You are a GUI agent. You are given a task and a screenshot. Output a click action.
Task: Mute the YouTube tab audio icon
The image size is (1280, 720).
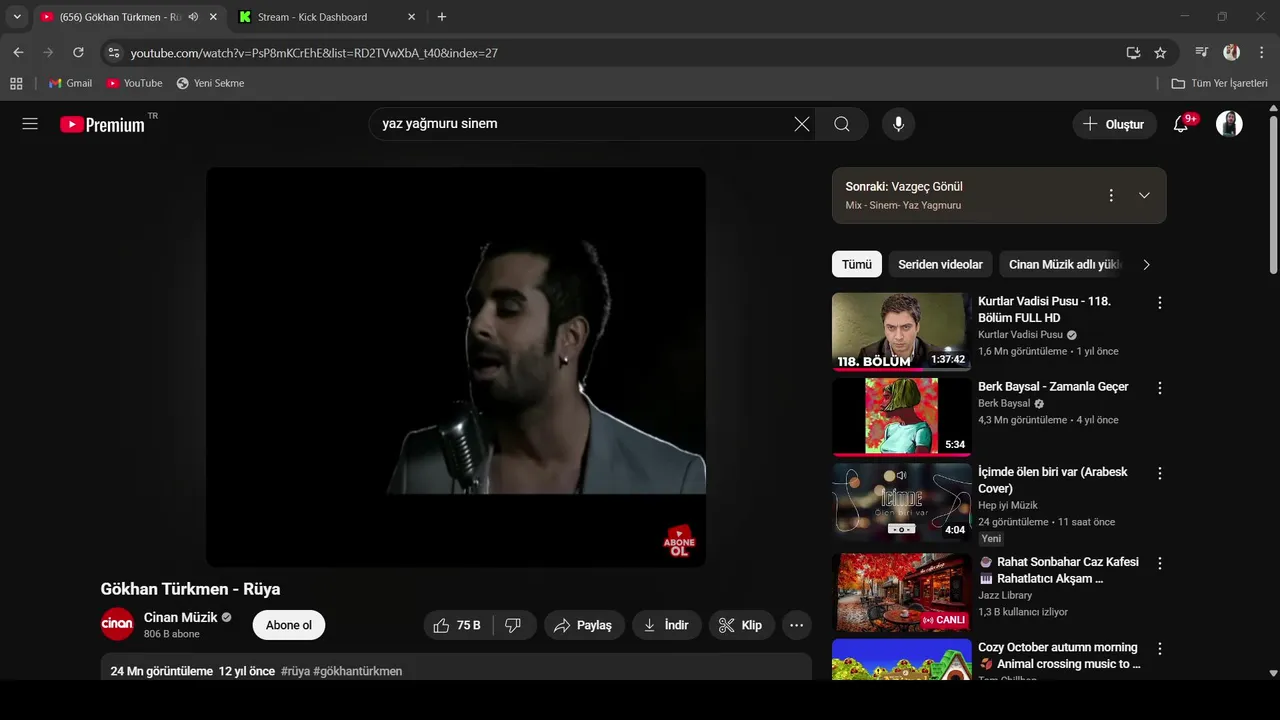coord(193,17)
